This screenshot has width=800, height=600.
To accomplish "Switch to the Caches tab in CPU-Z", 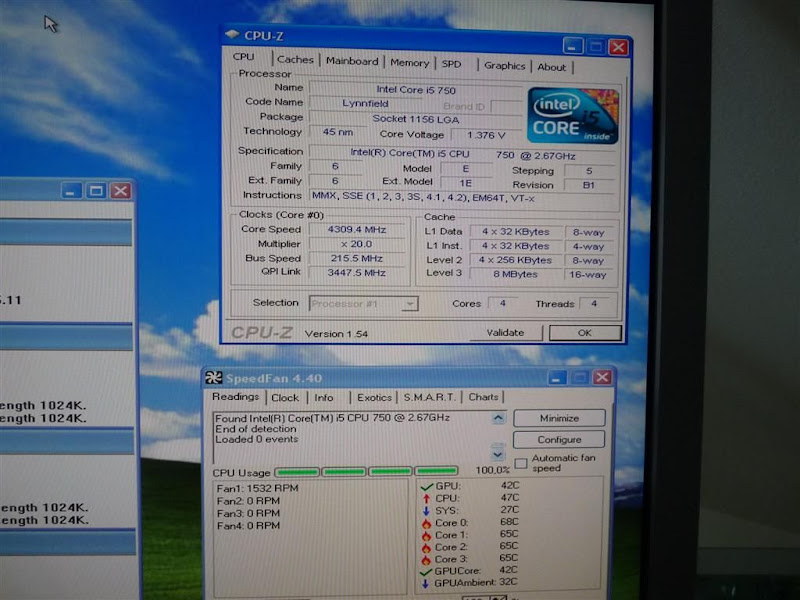I will click(295, 59).
